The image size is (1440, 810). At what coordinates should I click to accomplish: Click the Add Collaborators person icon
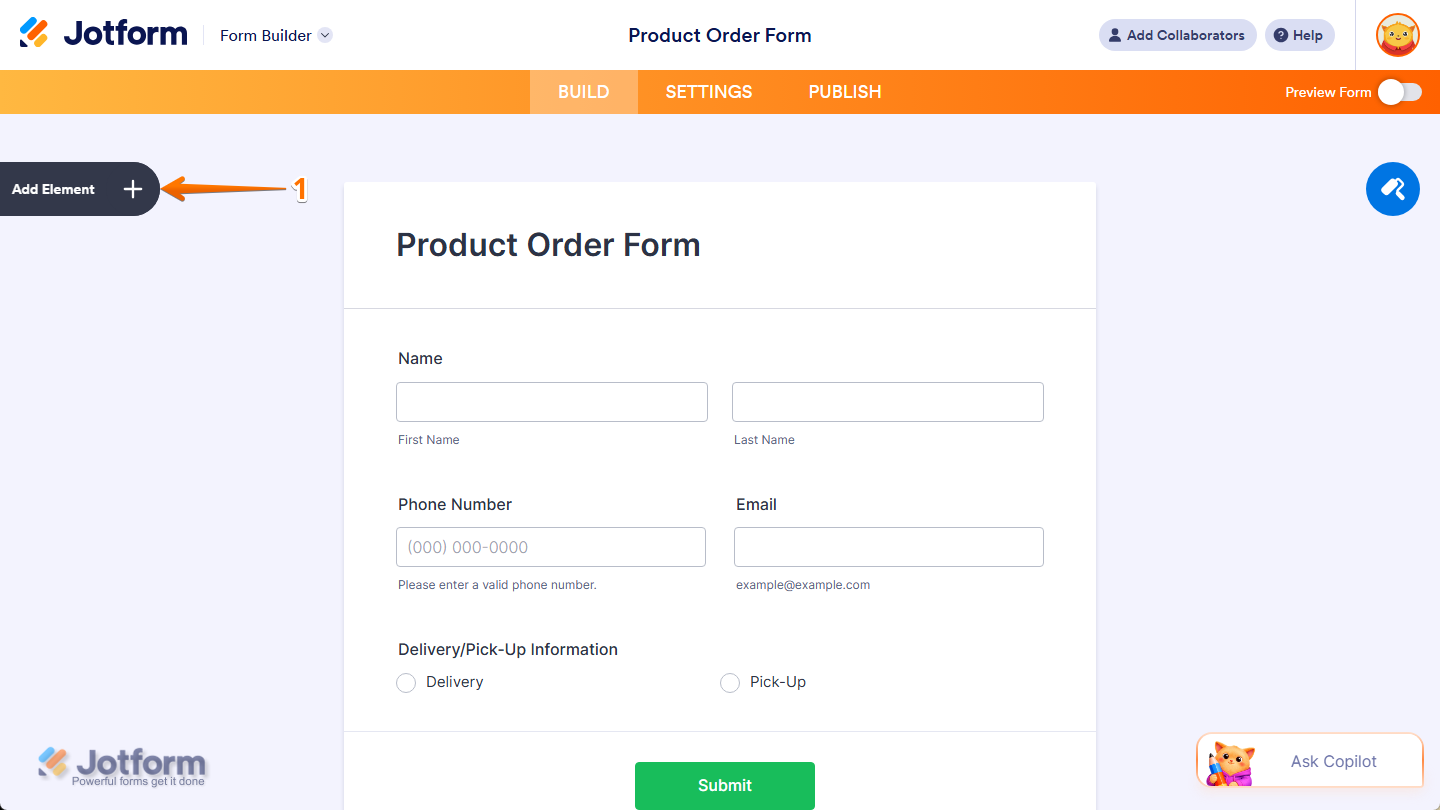click(x=1114, y=35)
